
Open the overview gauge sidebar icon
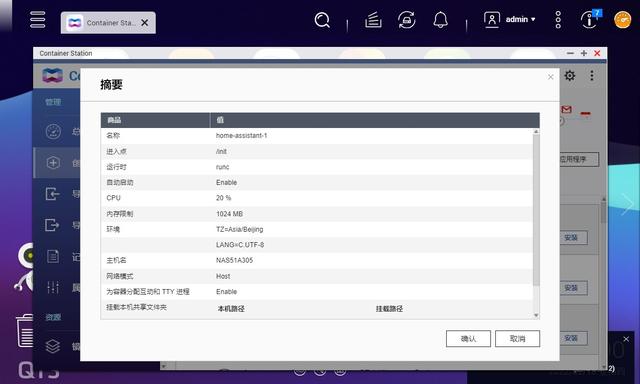(x=53, y=131)
